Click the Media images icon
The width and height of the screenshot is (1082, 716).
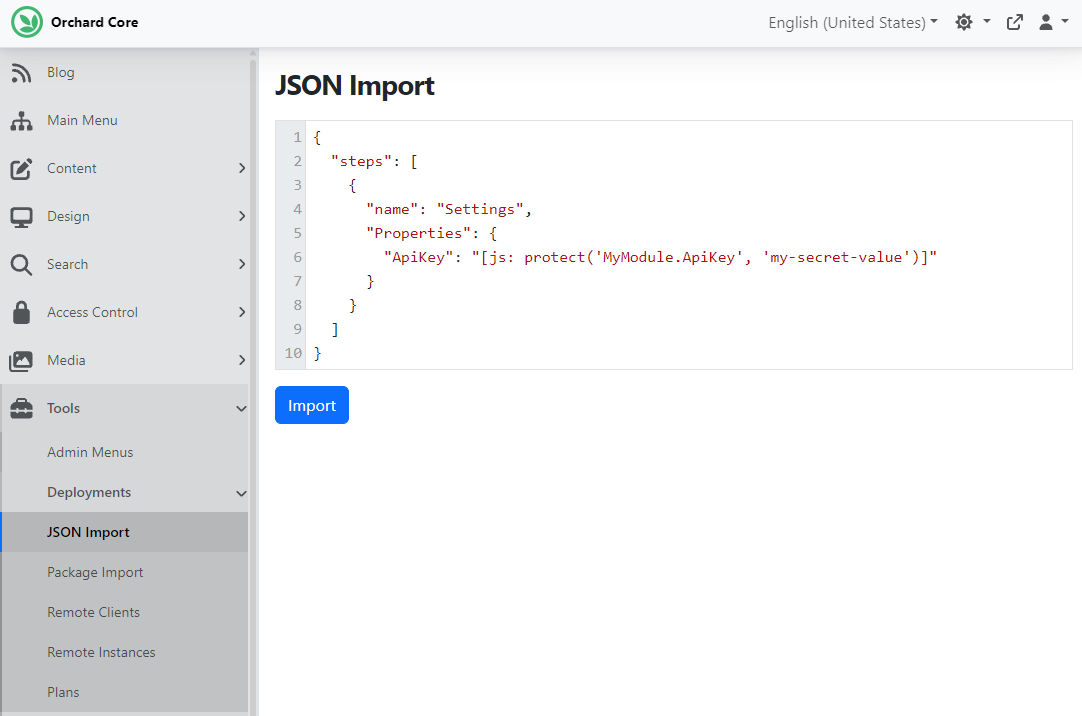coord(21,361)
